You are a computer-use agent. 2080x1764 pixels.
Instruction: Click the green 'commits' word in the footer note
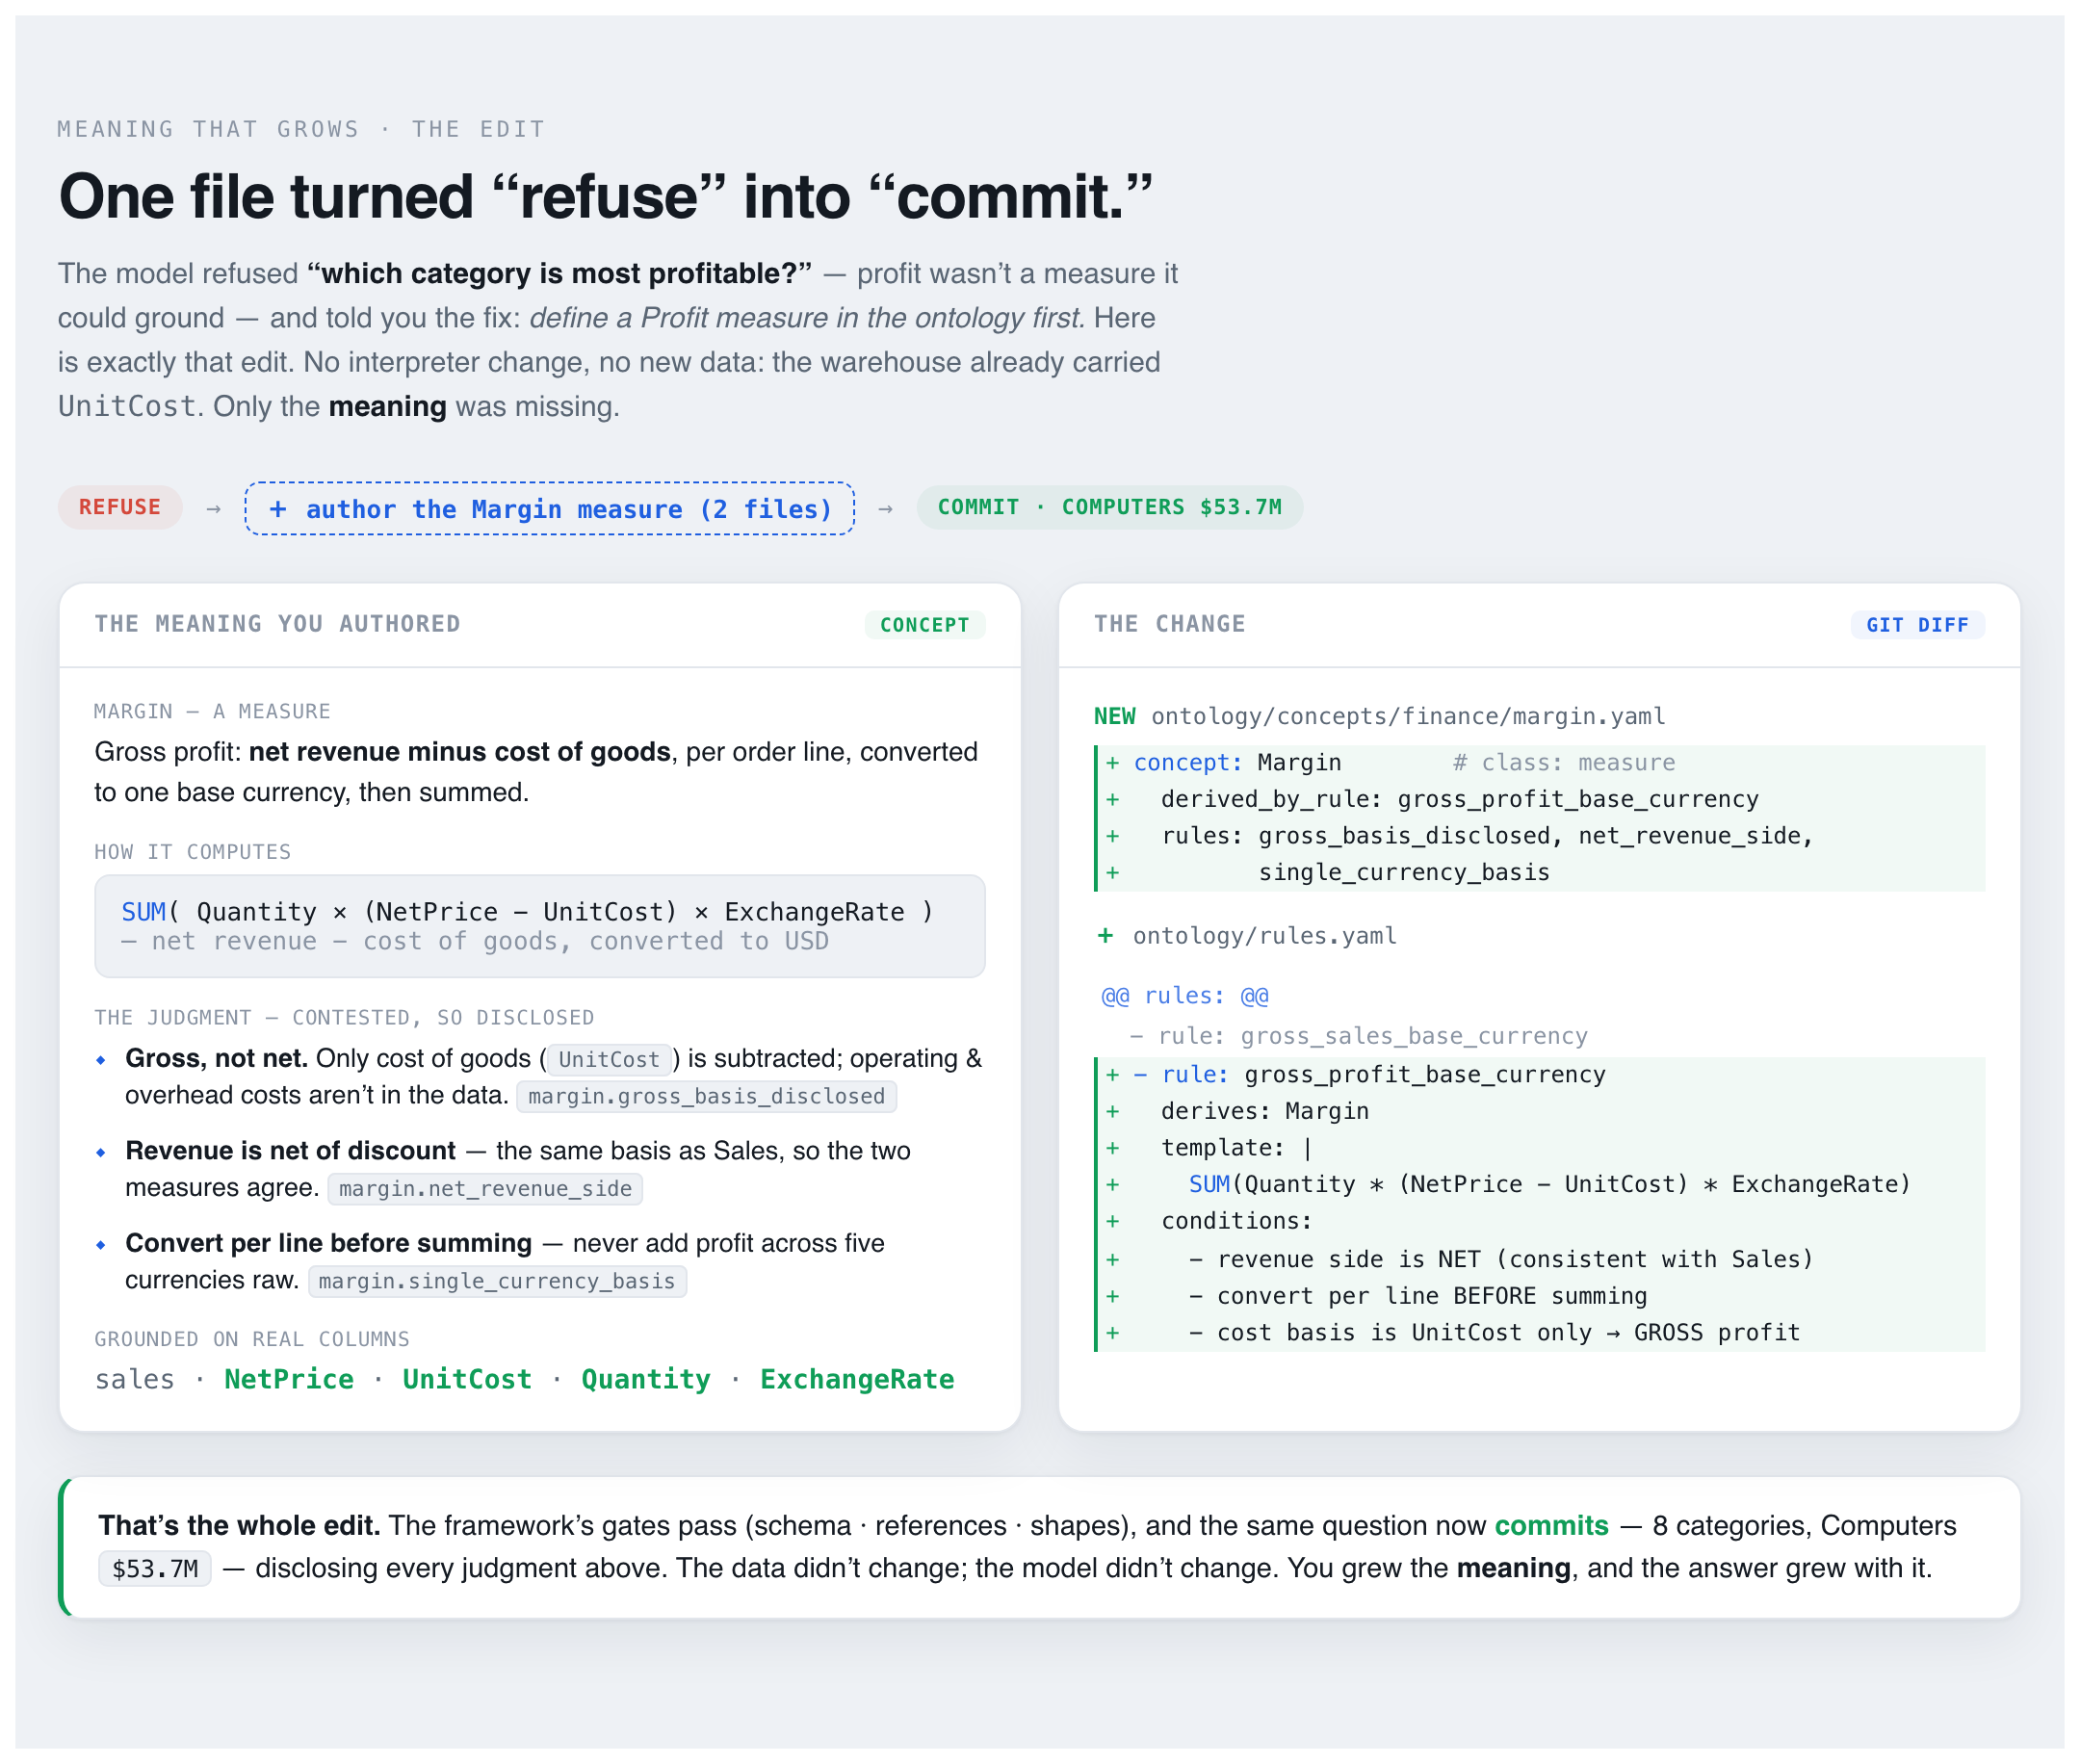(1551, 1525)
